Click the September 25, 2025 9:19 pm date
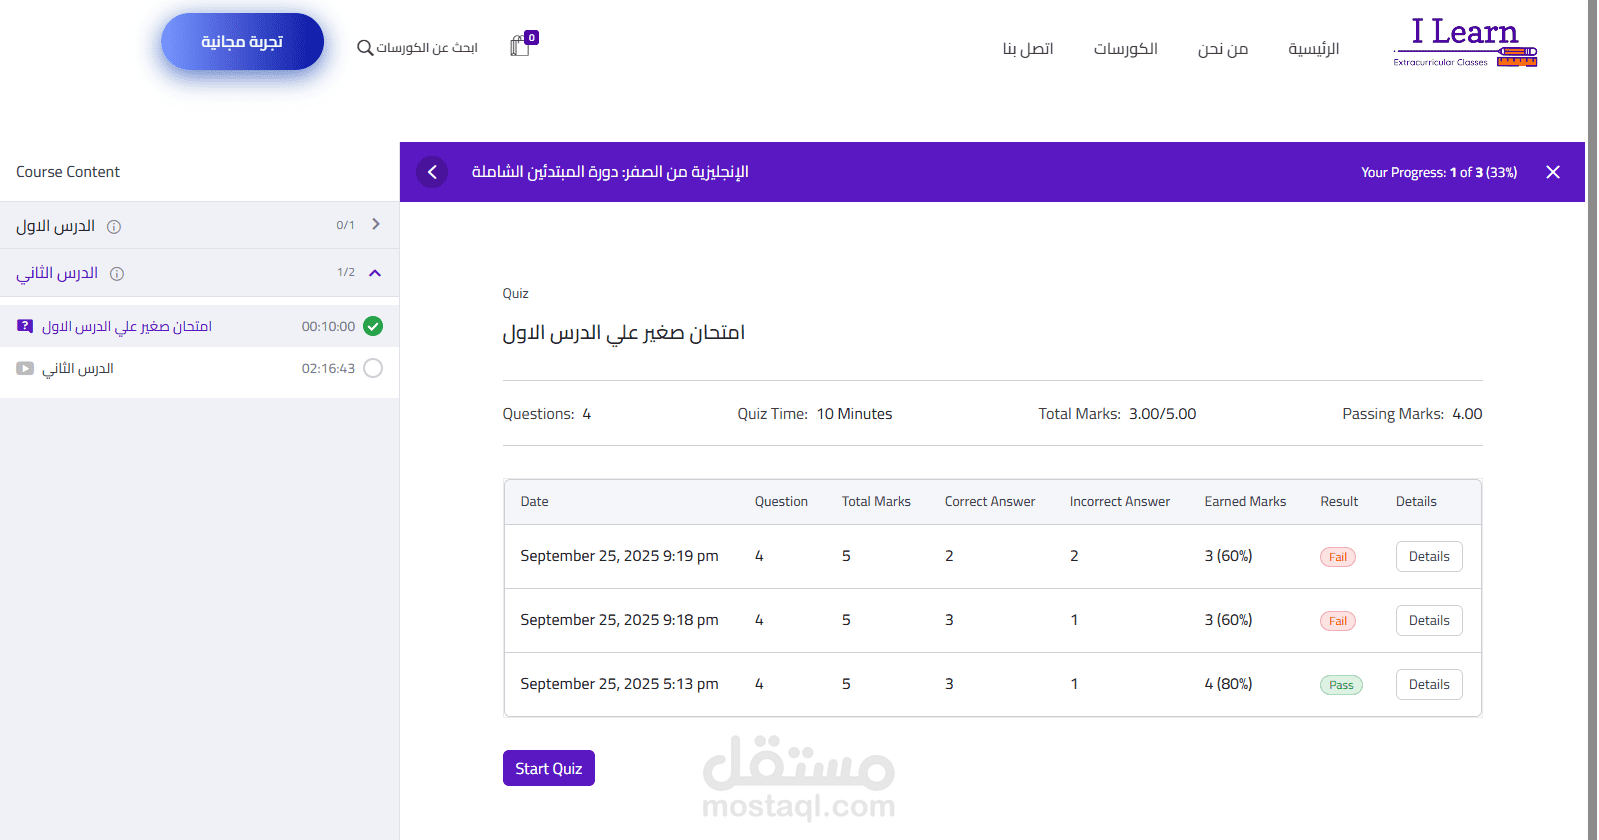This screenshot has width=1599, height=840. pos(619,556)
